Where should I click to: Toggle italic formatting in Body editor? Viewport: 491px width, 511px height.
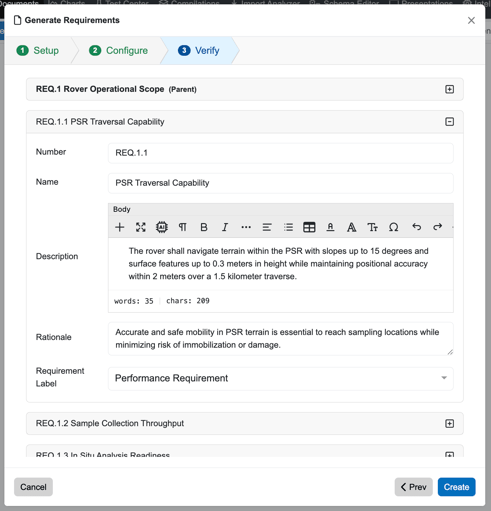(225, 227)
